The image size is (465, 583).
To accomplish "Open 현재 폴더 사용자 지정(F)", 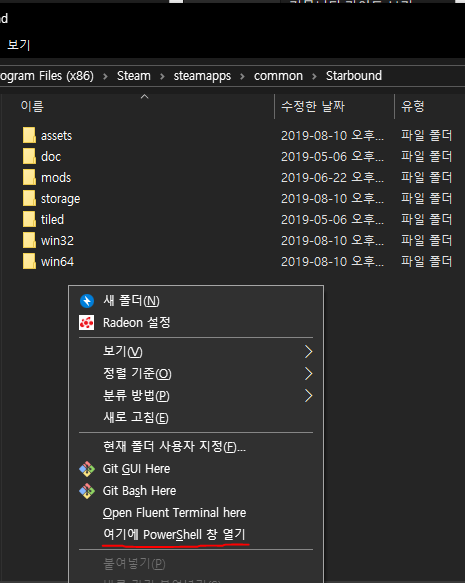I will pos(174,446).
